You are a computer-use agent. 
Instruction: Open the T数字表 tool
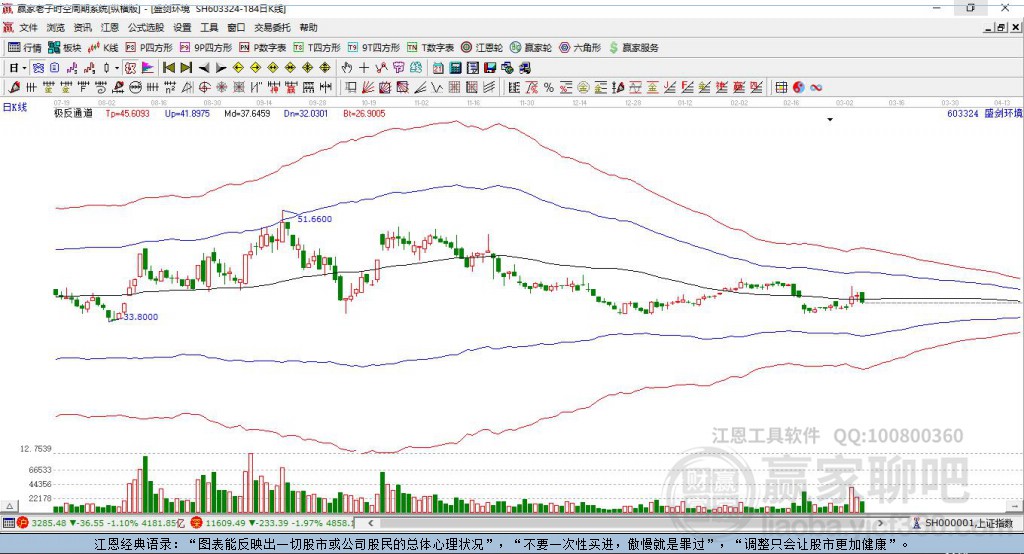tap(430, 48)
